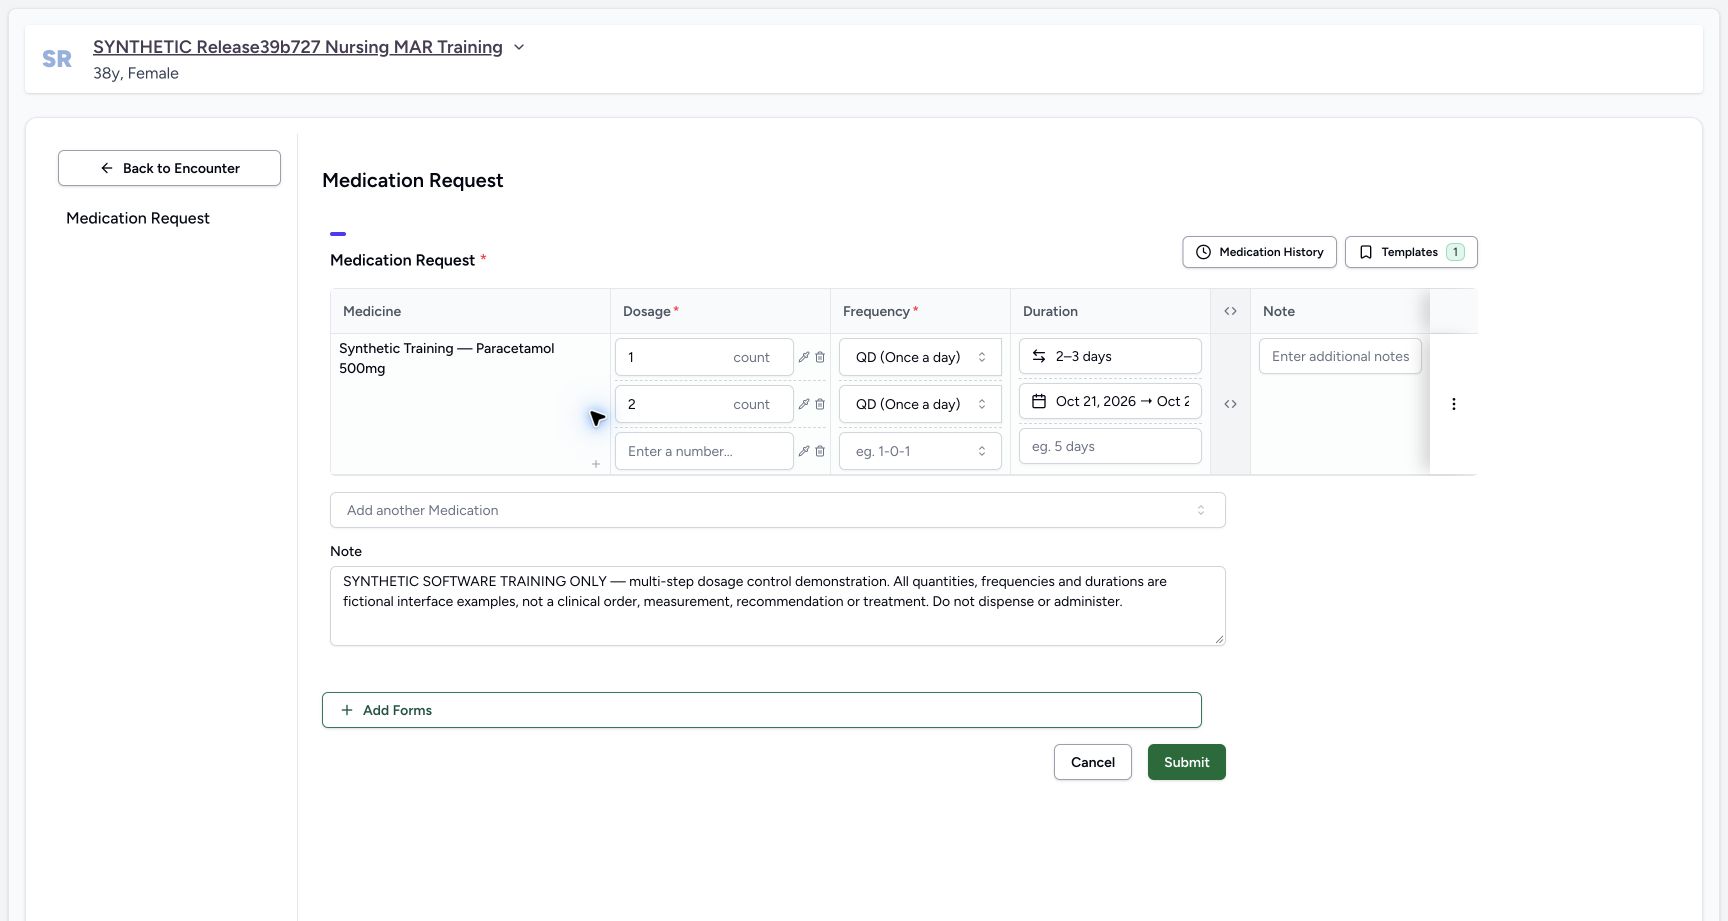This screenshot has width=1728, height=921.
Task: Click the 38y, Female patient details text
Action: click(x=136, y=73)
